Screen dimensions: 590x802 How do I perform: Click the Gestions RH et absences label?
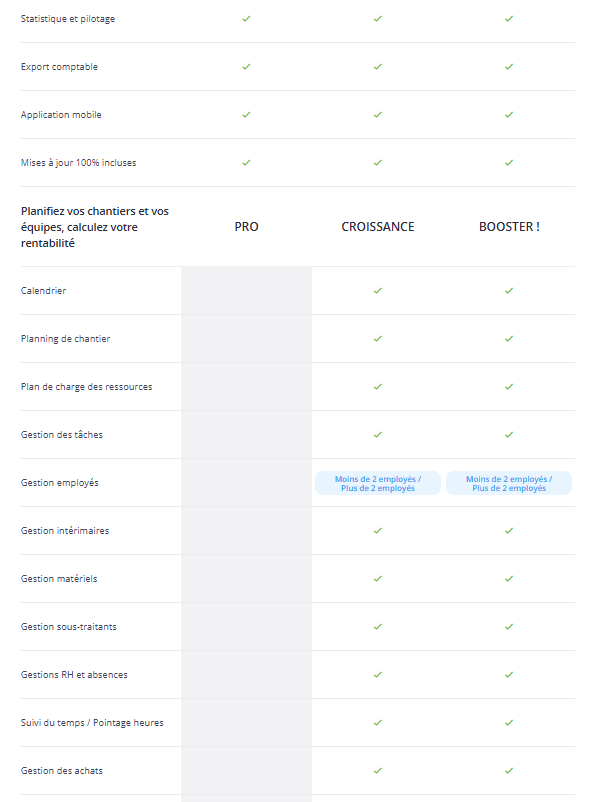coord(74,675)
